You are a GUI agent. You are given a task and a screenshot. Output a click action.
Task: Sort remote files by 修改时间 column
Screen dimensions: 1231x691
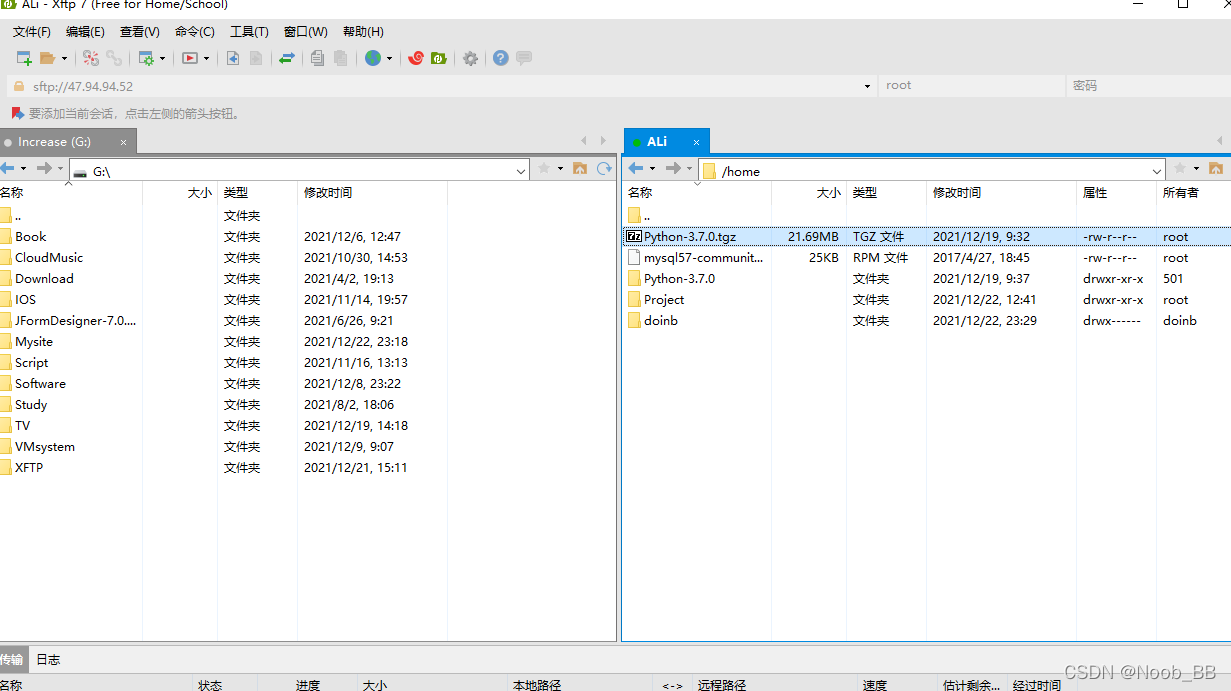1001,193
